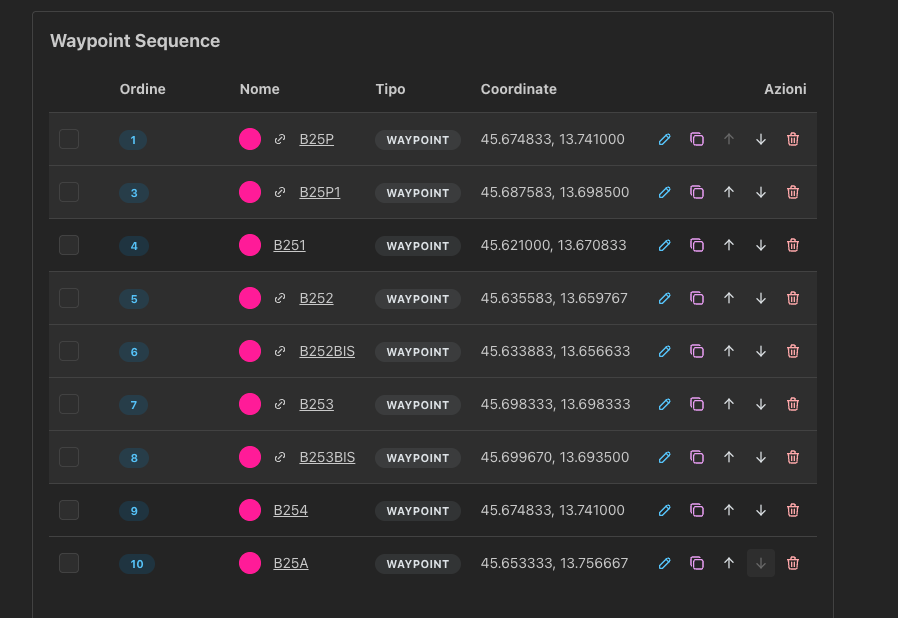The height and width of the screenshot is (618, 898).
Task: Move waypoint B254 up
Action: click(729, 511)
